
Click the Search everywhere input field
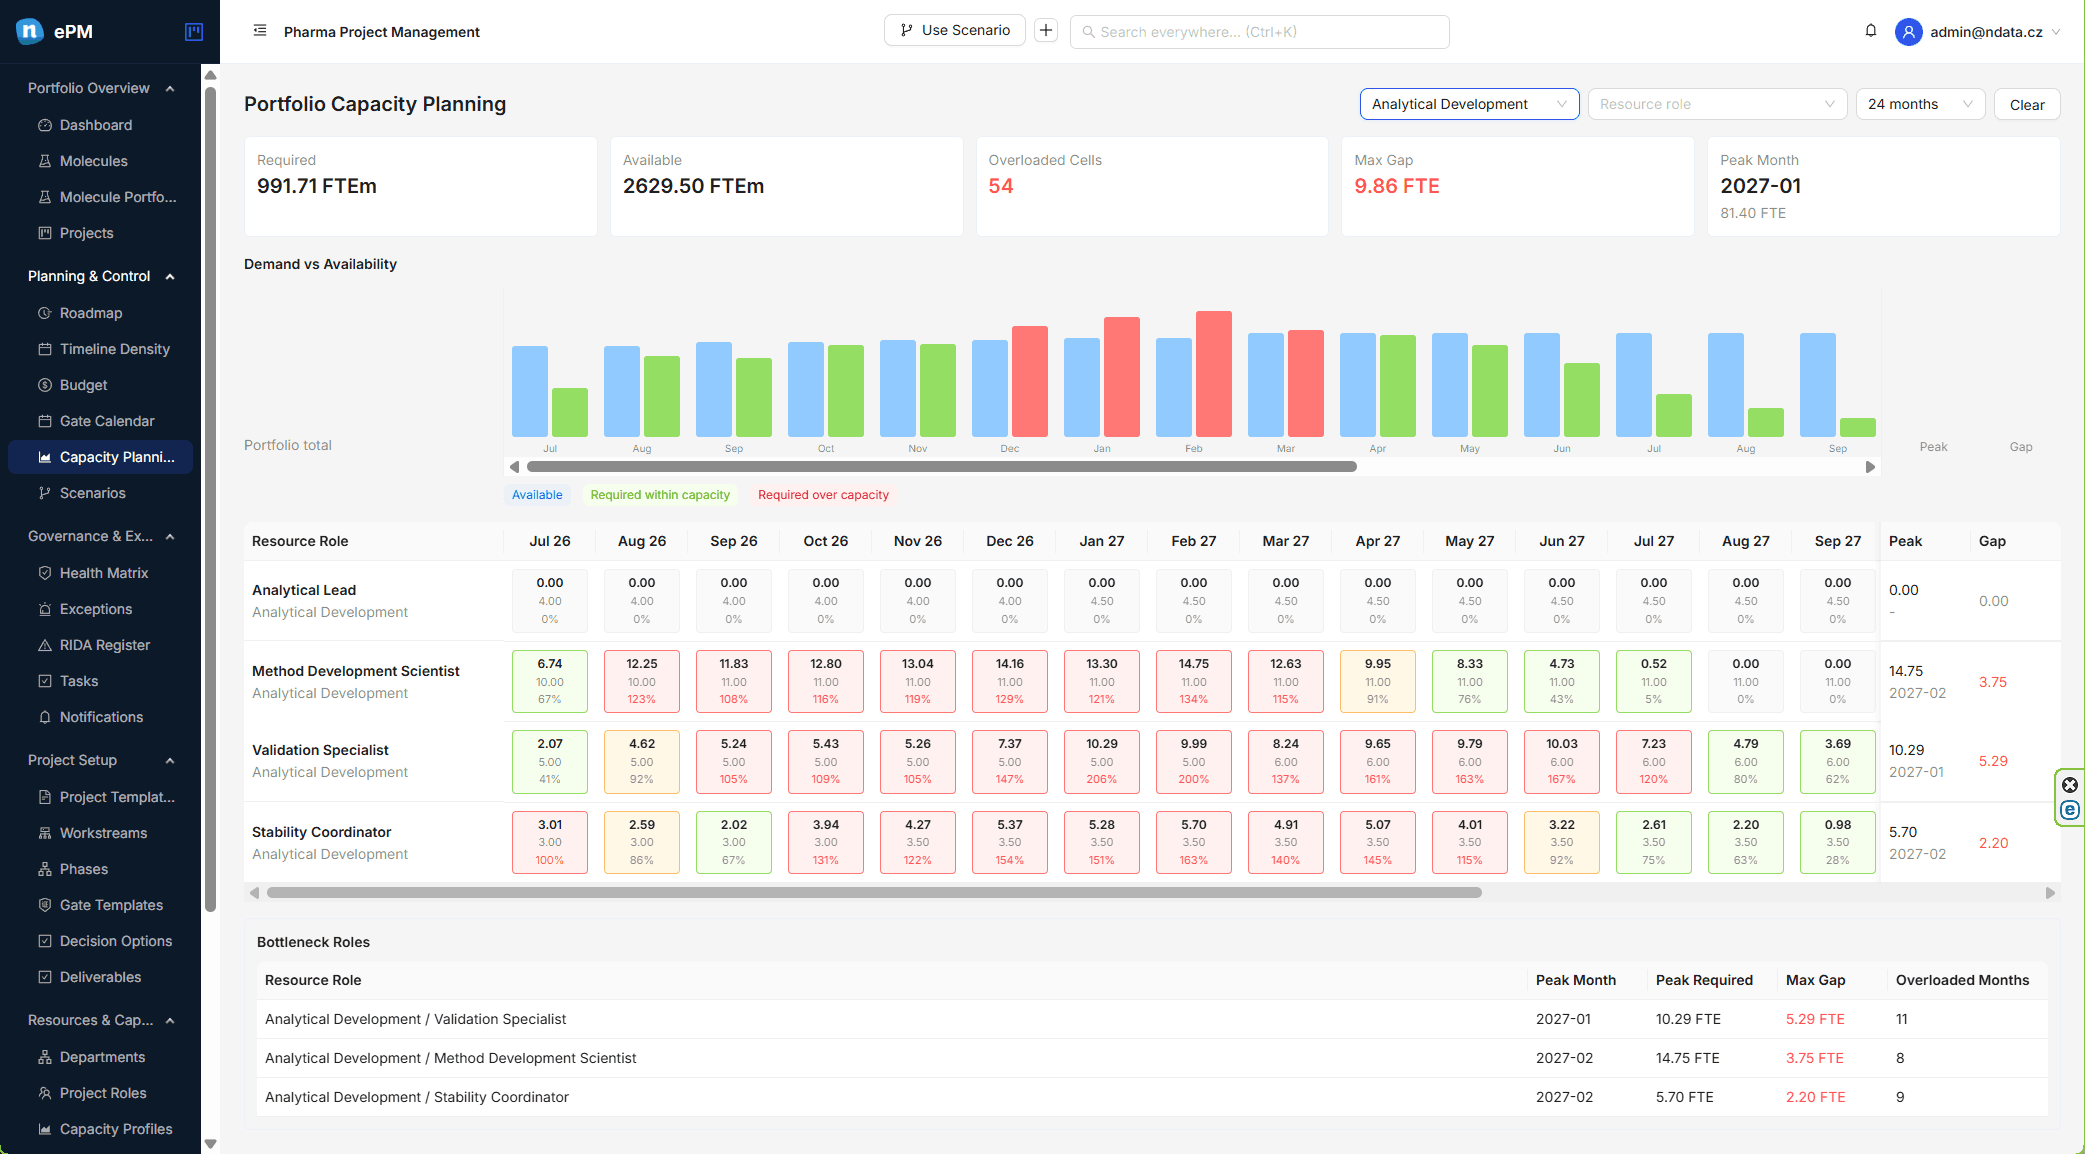click(1259, 32)
